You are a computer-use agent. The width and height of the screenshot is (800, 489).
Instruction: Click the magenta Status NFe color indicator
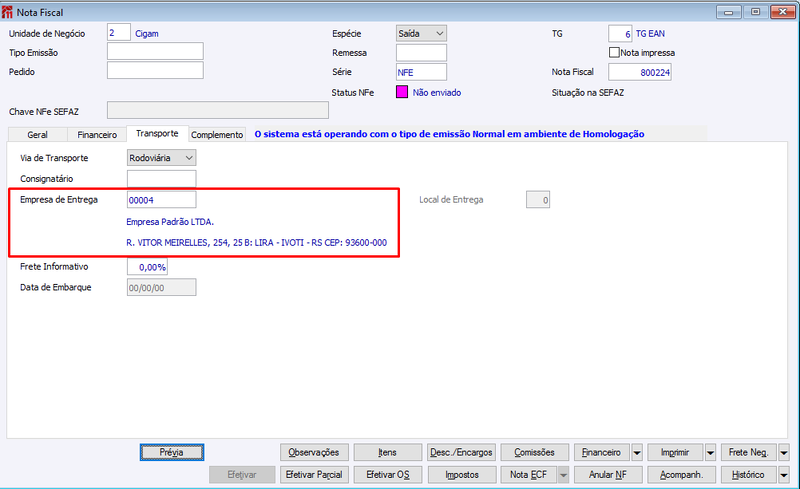(402, 92)
